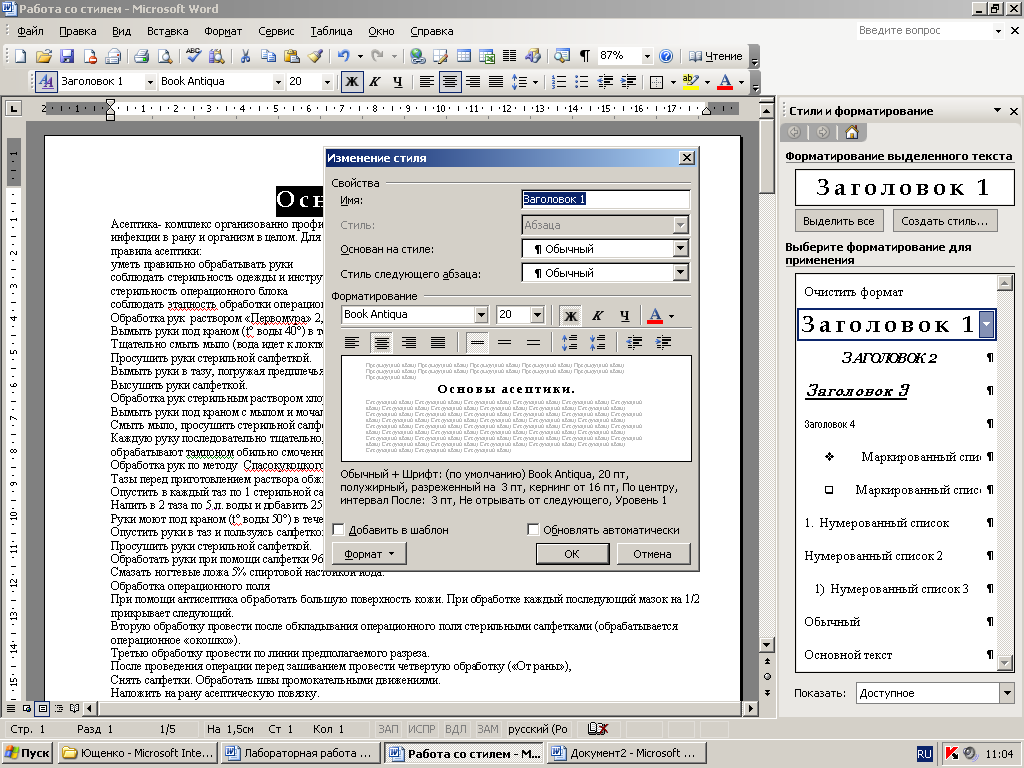The image size is (1024, 768).
Task: Open the Styles and Formatting AA icon
Action: coord(46,82)
